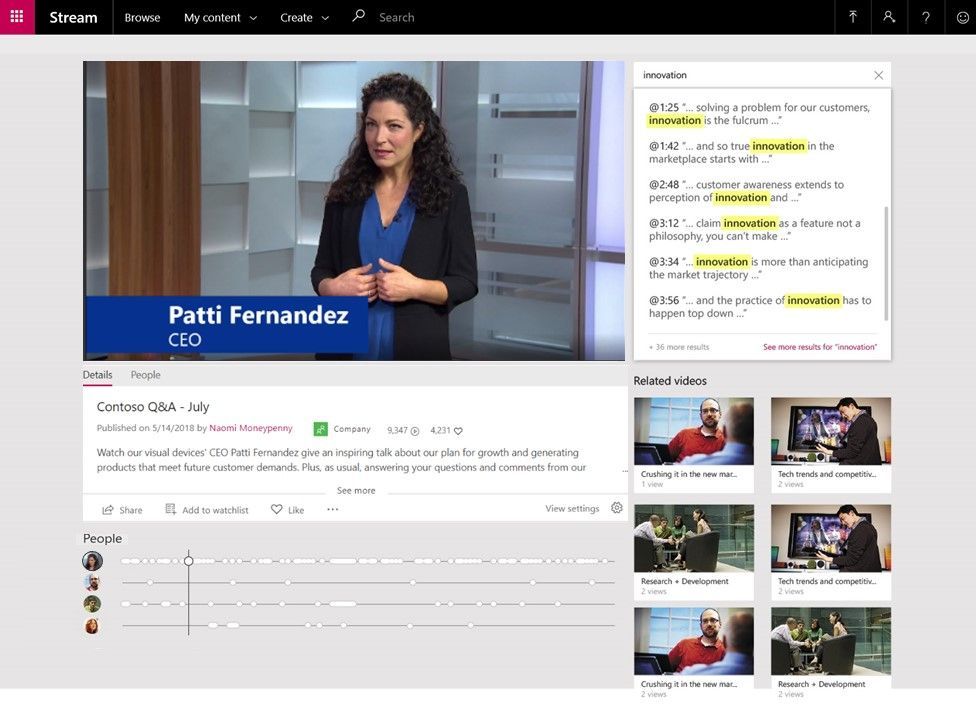The height and width of the screenshot is (704, 976).
Task: Select the dark-haired woman's avatar in People
Action: [x=92, y=561]
